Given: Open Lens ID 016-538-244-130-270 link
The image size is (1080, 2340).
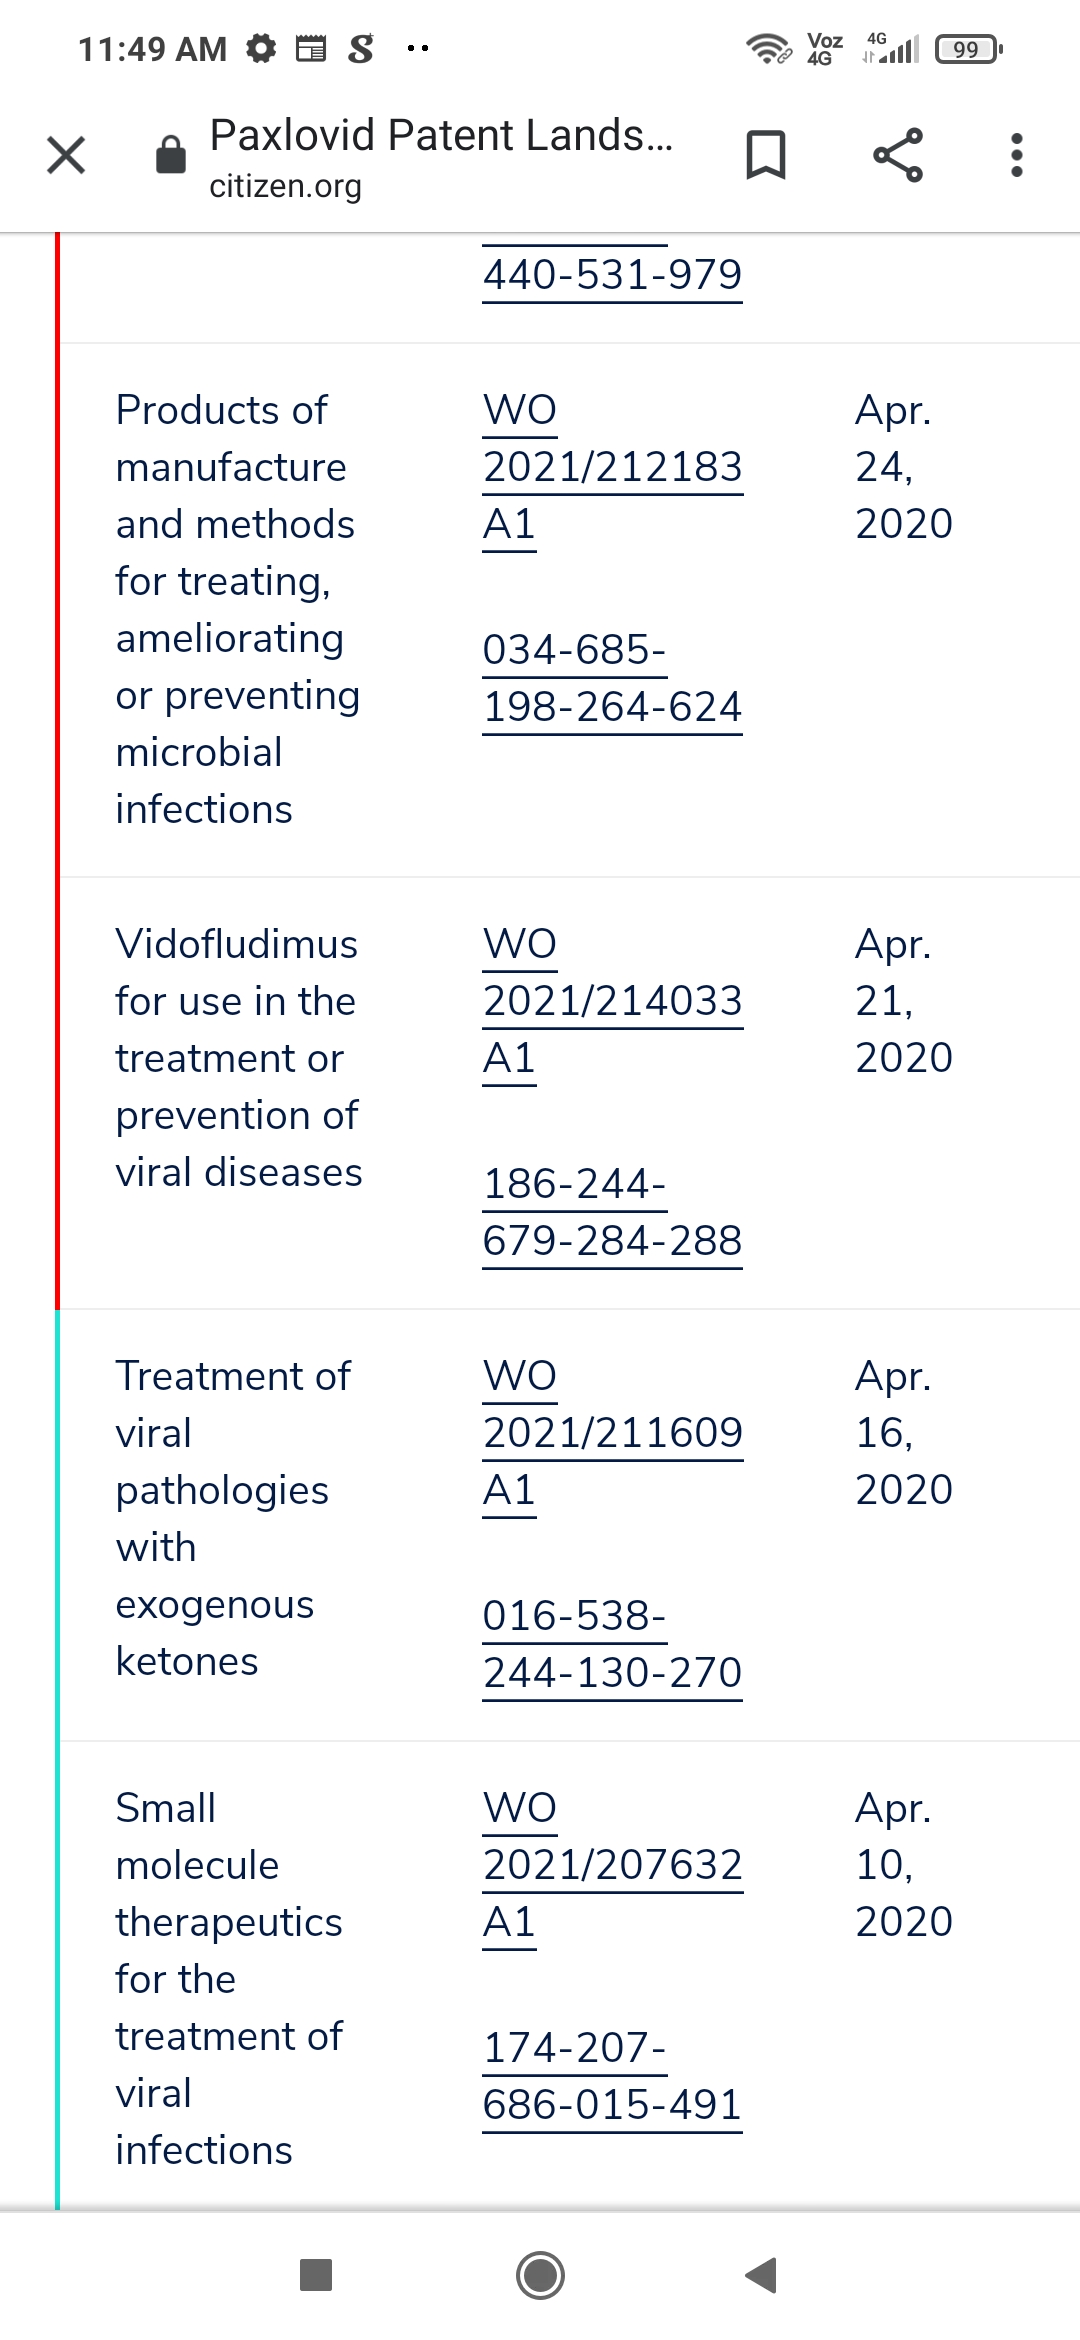Looking at the screenshot, I should coord(612,1644).
